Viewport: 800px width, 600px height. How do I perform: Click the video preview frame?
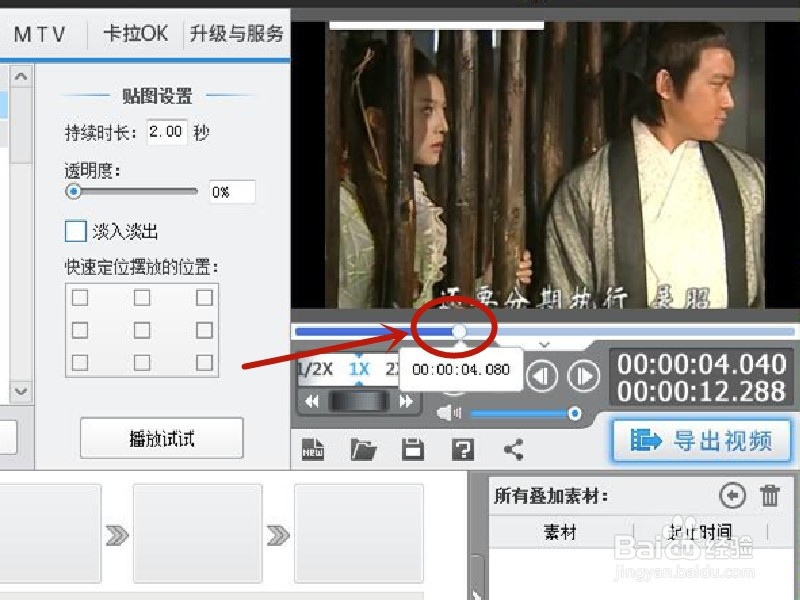click(545, 165)
